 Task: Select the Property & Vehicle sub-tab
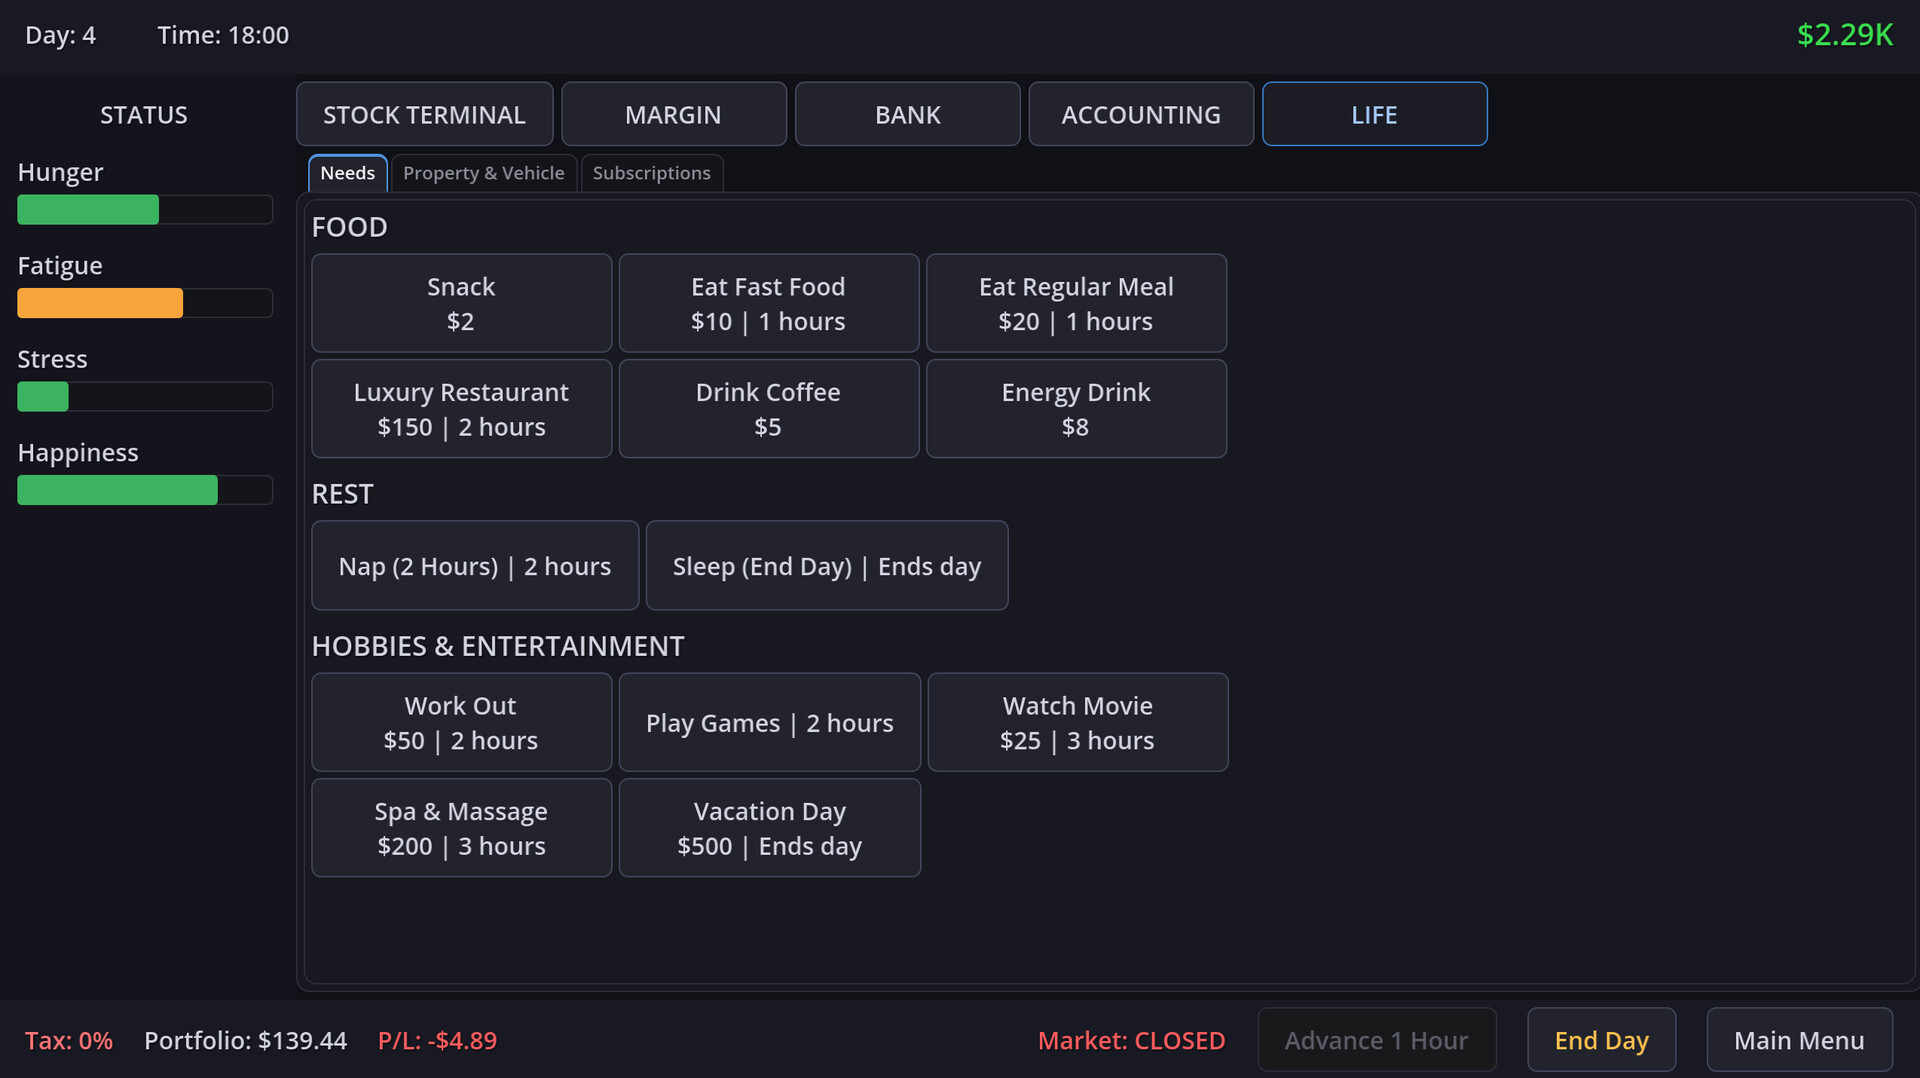pos(483,173)
